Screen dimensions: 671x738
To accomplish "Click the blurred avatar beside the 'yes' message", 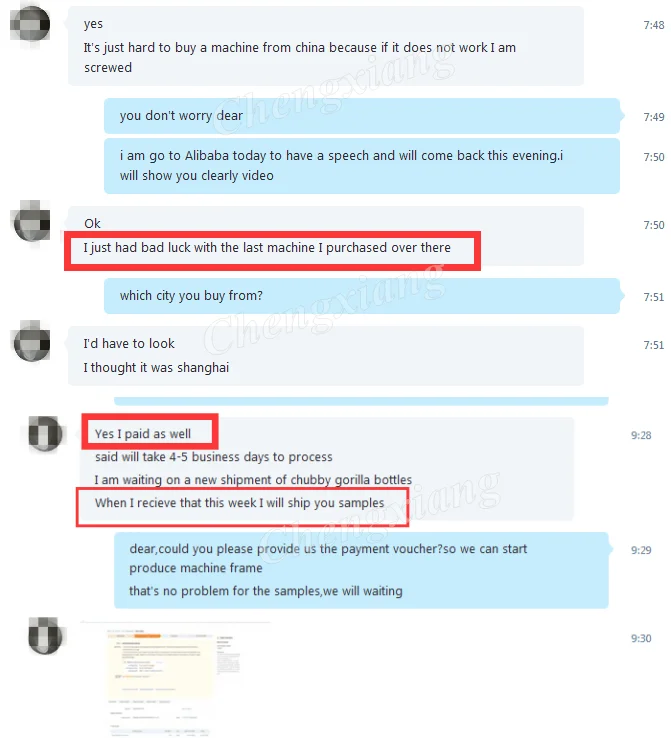I will click(31, 24).
